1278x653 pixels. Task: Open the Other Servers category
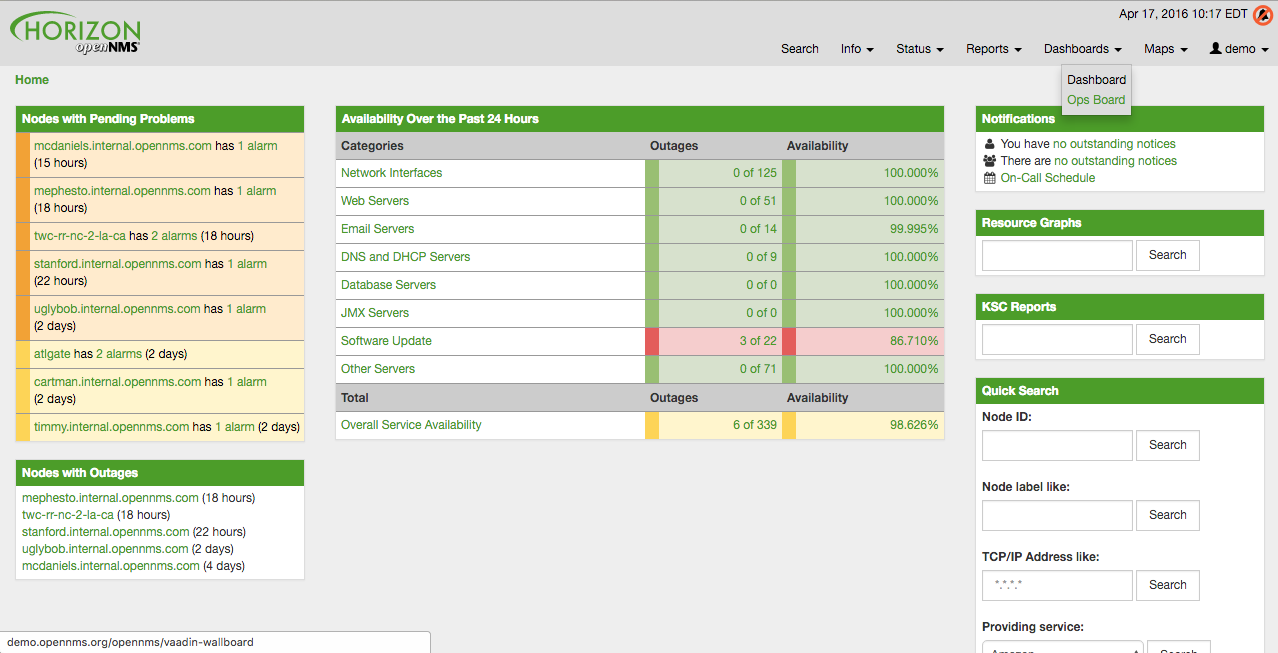378,369
